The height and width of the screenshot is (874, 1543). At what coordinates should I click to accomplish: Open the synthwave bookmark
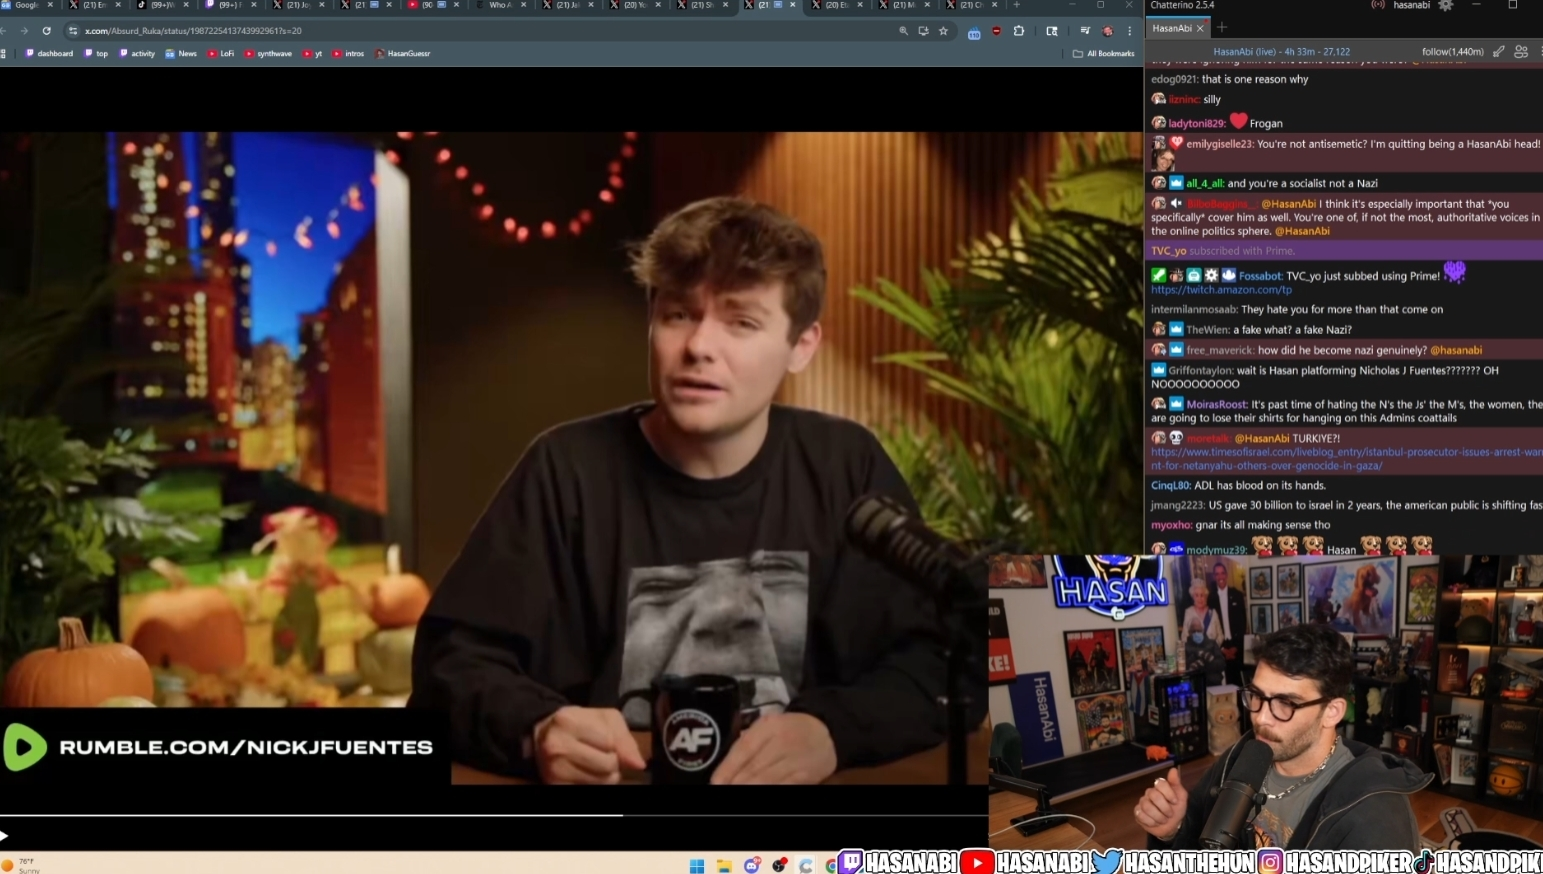(268, 53)
